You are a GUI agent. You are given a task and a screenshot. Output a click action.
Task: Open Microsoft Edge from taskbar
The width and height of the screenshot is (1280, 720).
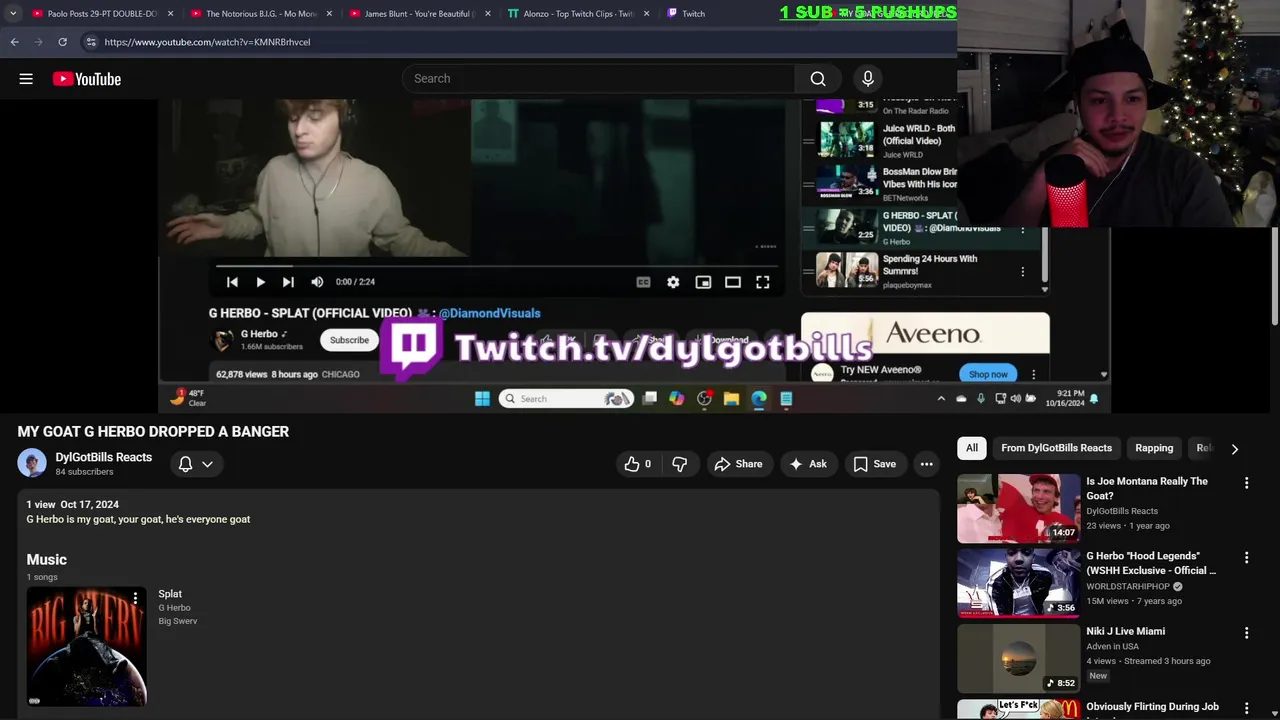[759, 399]
